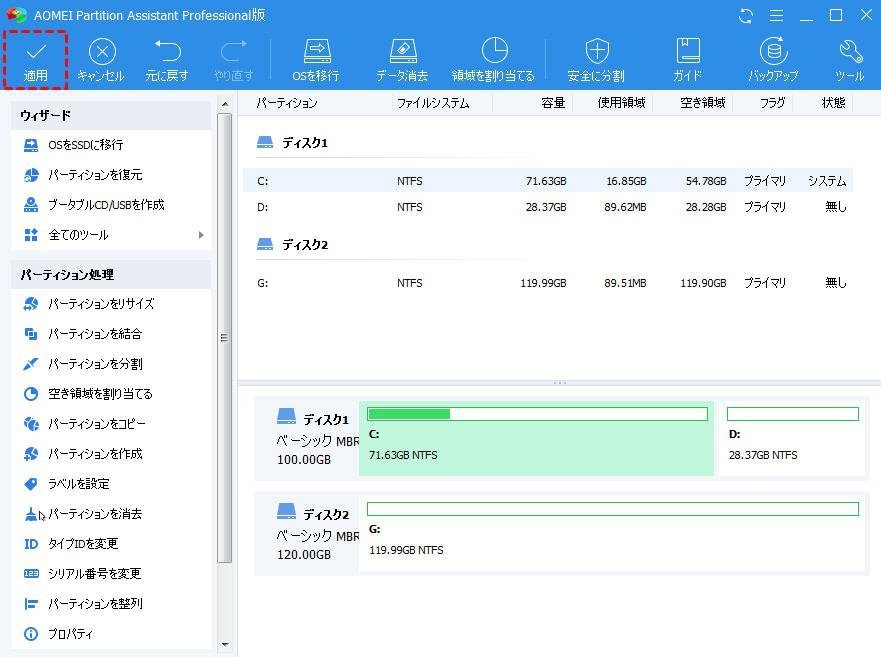This screenshot has width=881, height=657.
Task: Open the バックアップ backup tool
Action: point(774,60)
